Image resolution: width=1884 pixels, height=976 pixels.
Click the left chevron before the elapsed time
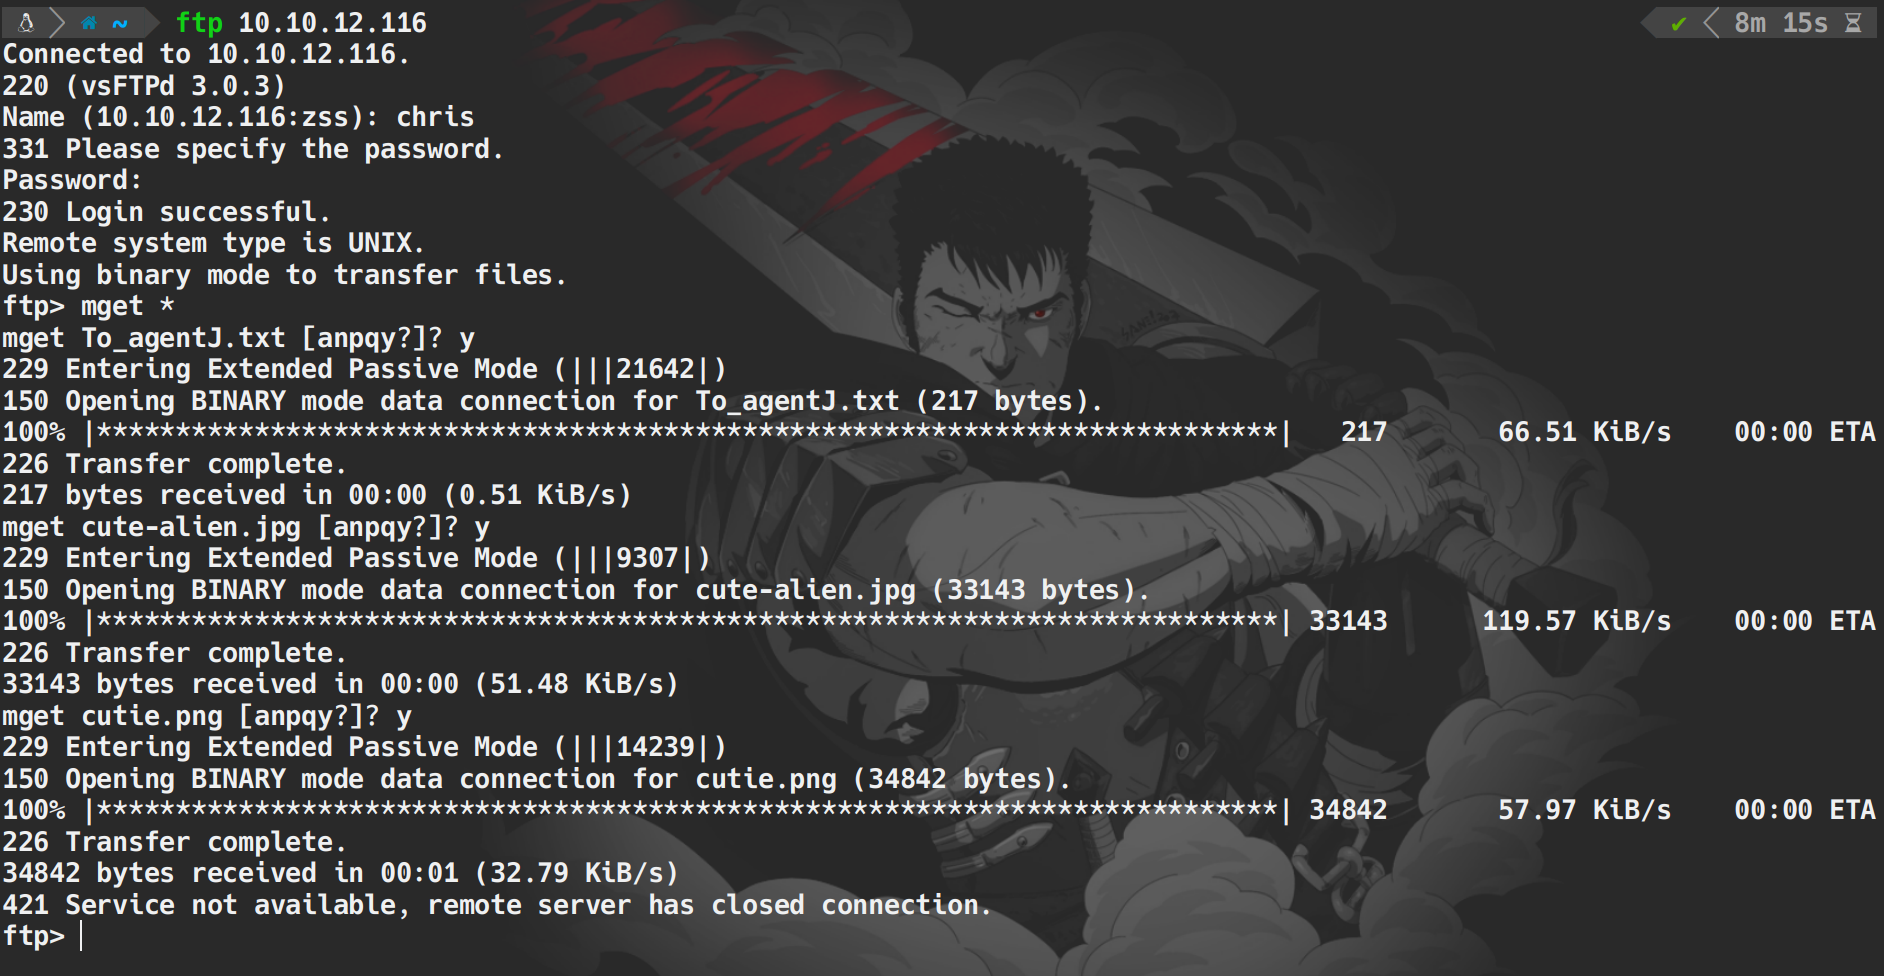1711,23
